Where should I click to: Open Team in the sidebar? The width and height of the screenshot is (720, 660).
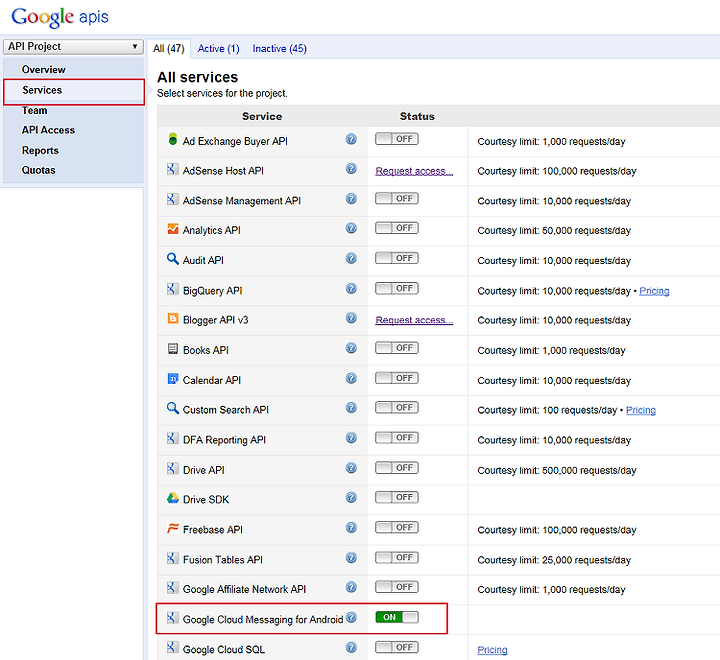point(34,111)
